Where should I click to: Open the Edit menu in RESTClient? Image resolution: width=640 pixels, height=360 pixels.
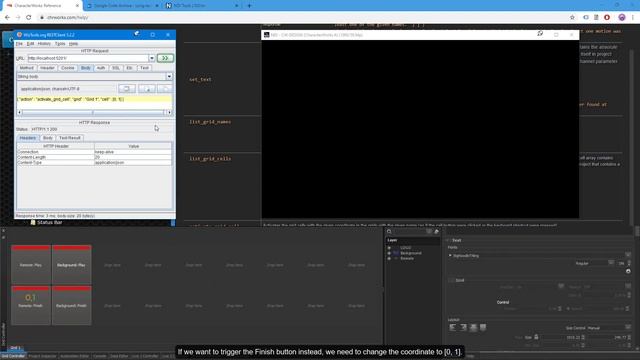(x=30, y=44)
